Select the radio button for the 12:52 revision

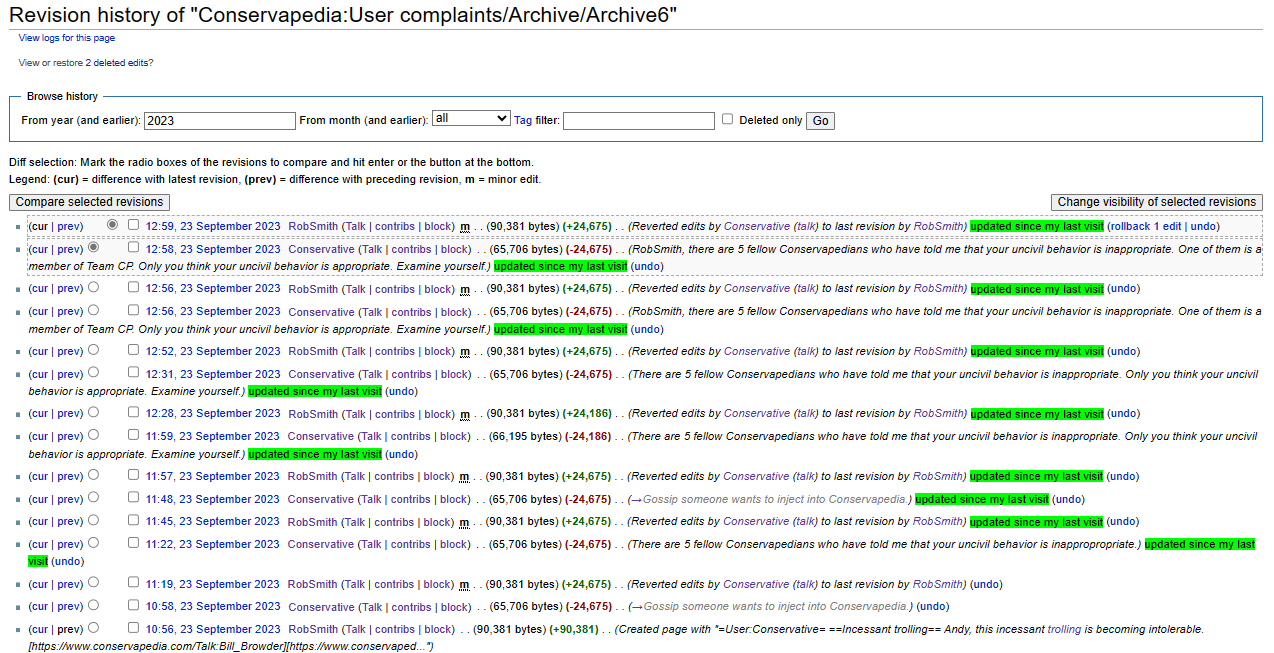click(x=93, y=350)
